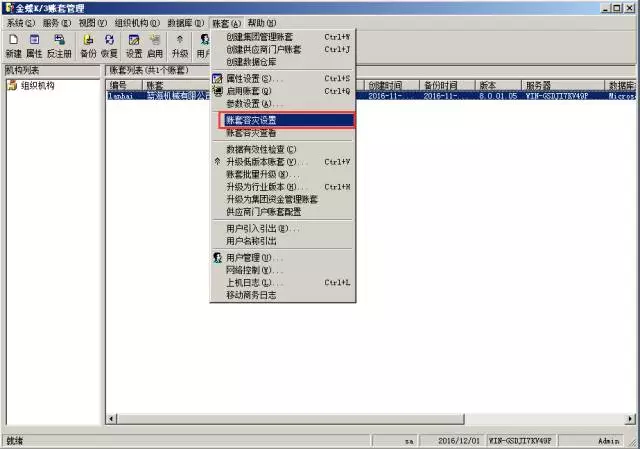This screenshot has width=640, height=449.
Task: Click the 设置 (Settings) toolbar icon
Action: pos(134,45)
